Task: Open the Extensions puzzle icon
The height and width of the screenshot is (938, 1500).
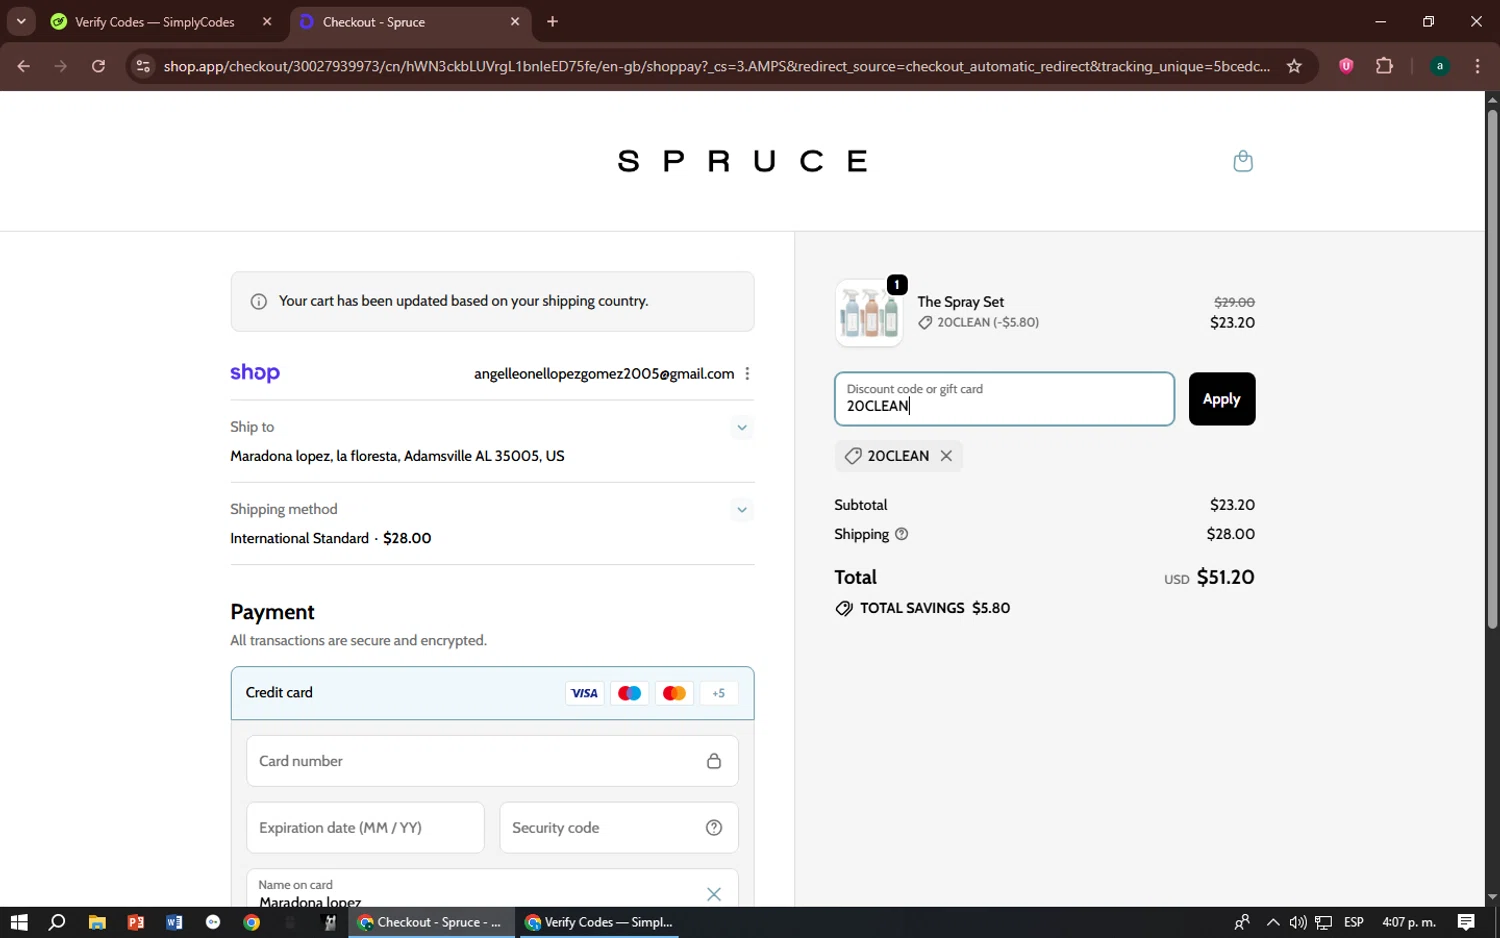Action: (x=1384, y=66)
